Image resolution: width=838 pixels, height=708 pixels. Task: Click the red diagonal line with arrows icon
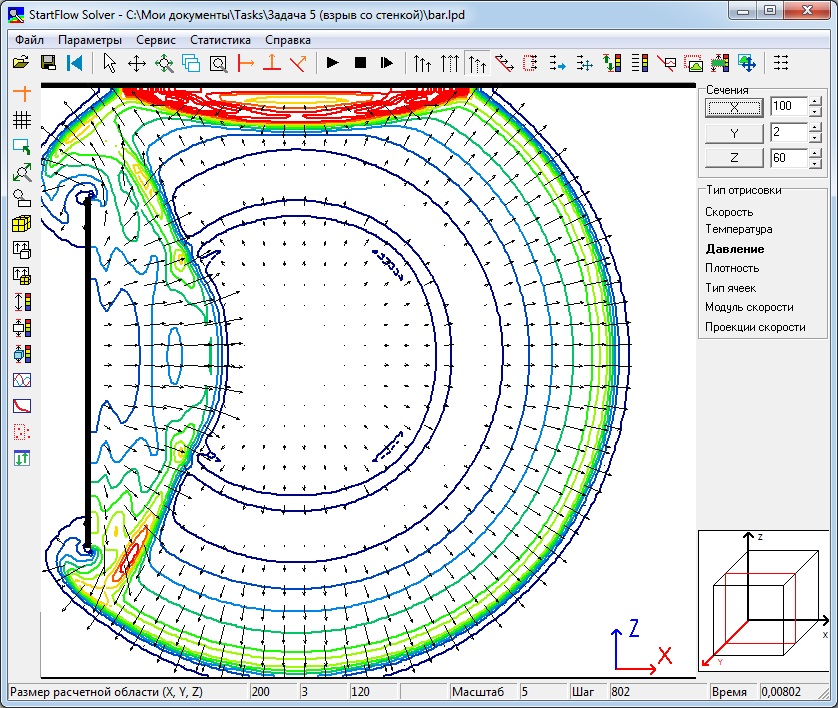[x=504, y=64]
